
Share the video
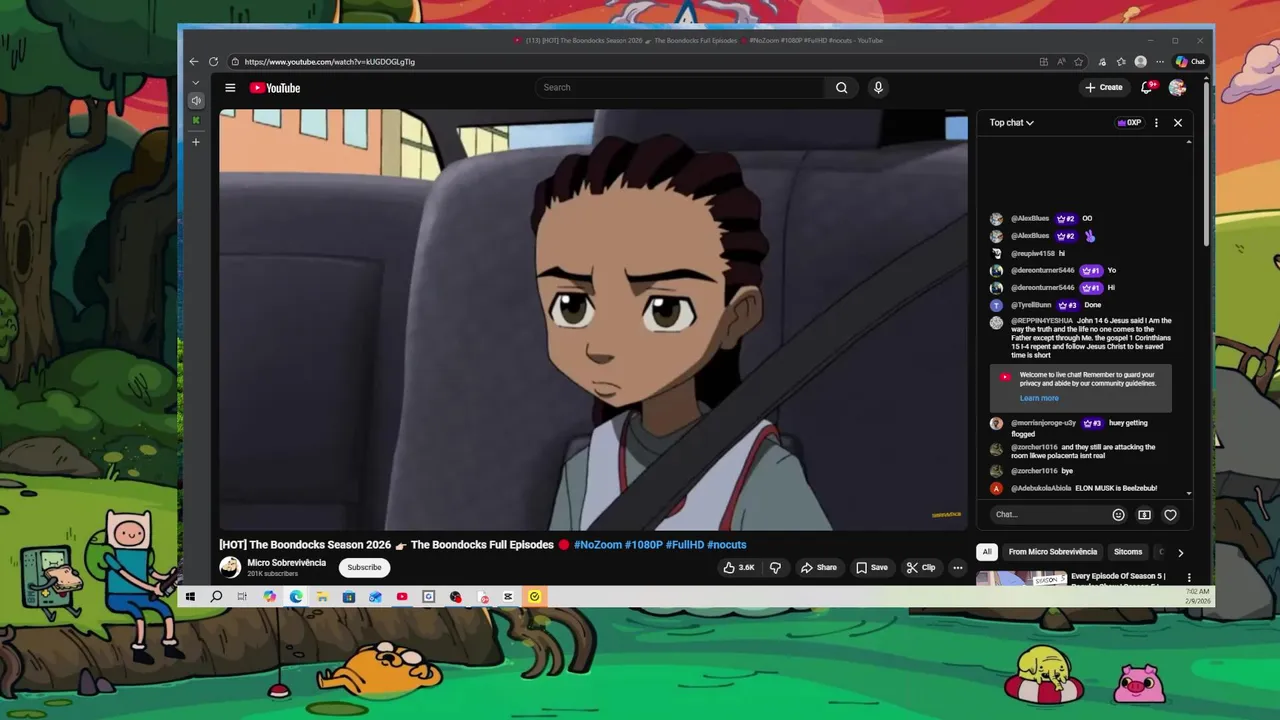tap(818, 568)
